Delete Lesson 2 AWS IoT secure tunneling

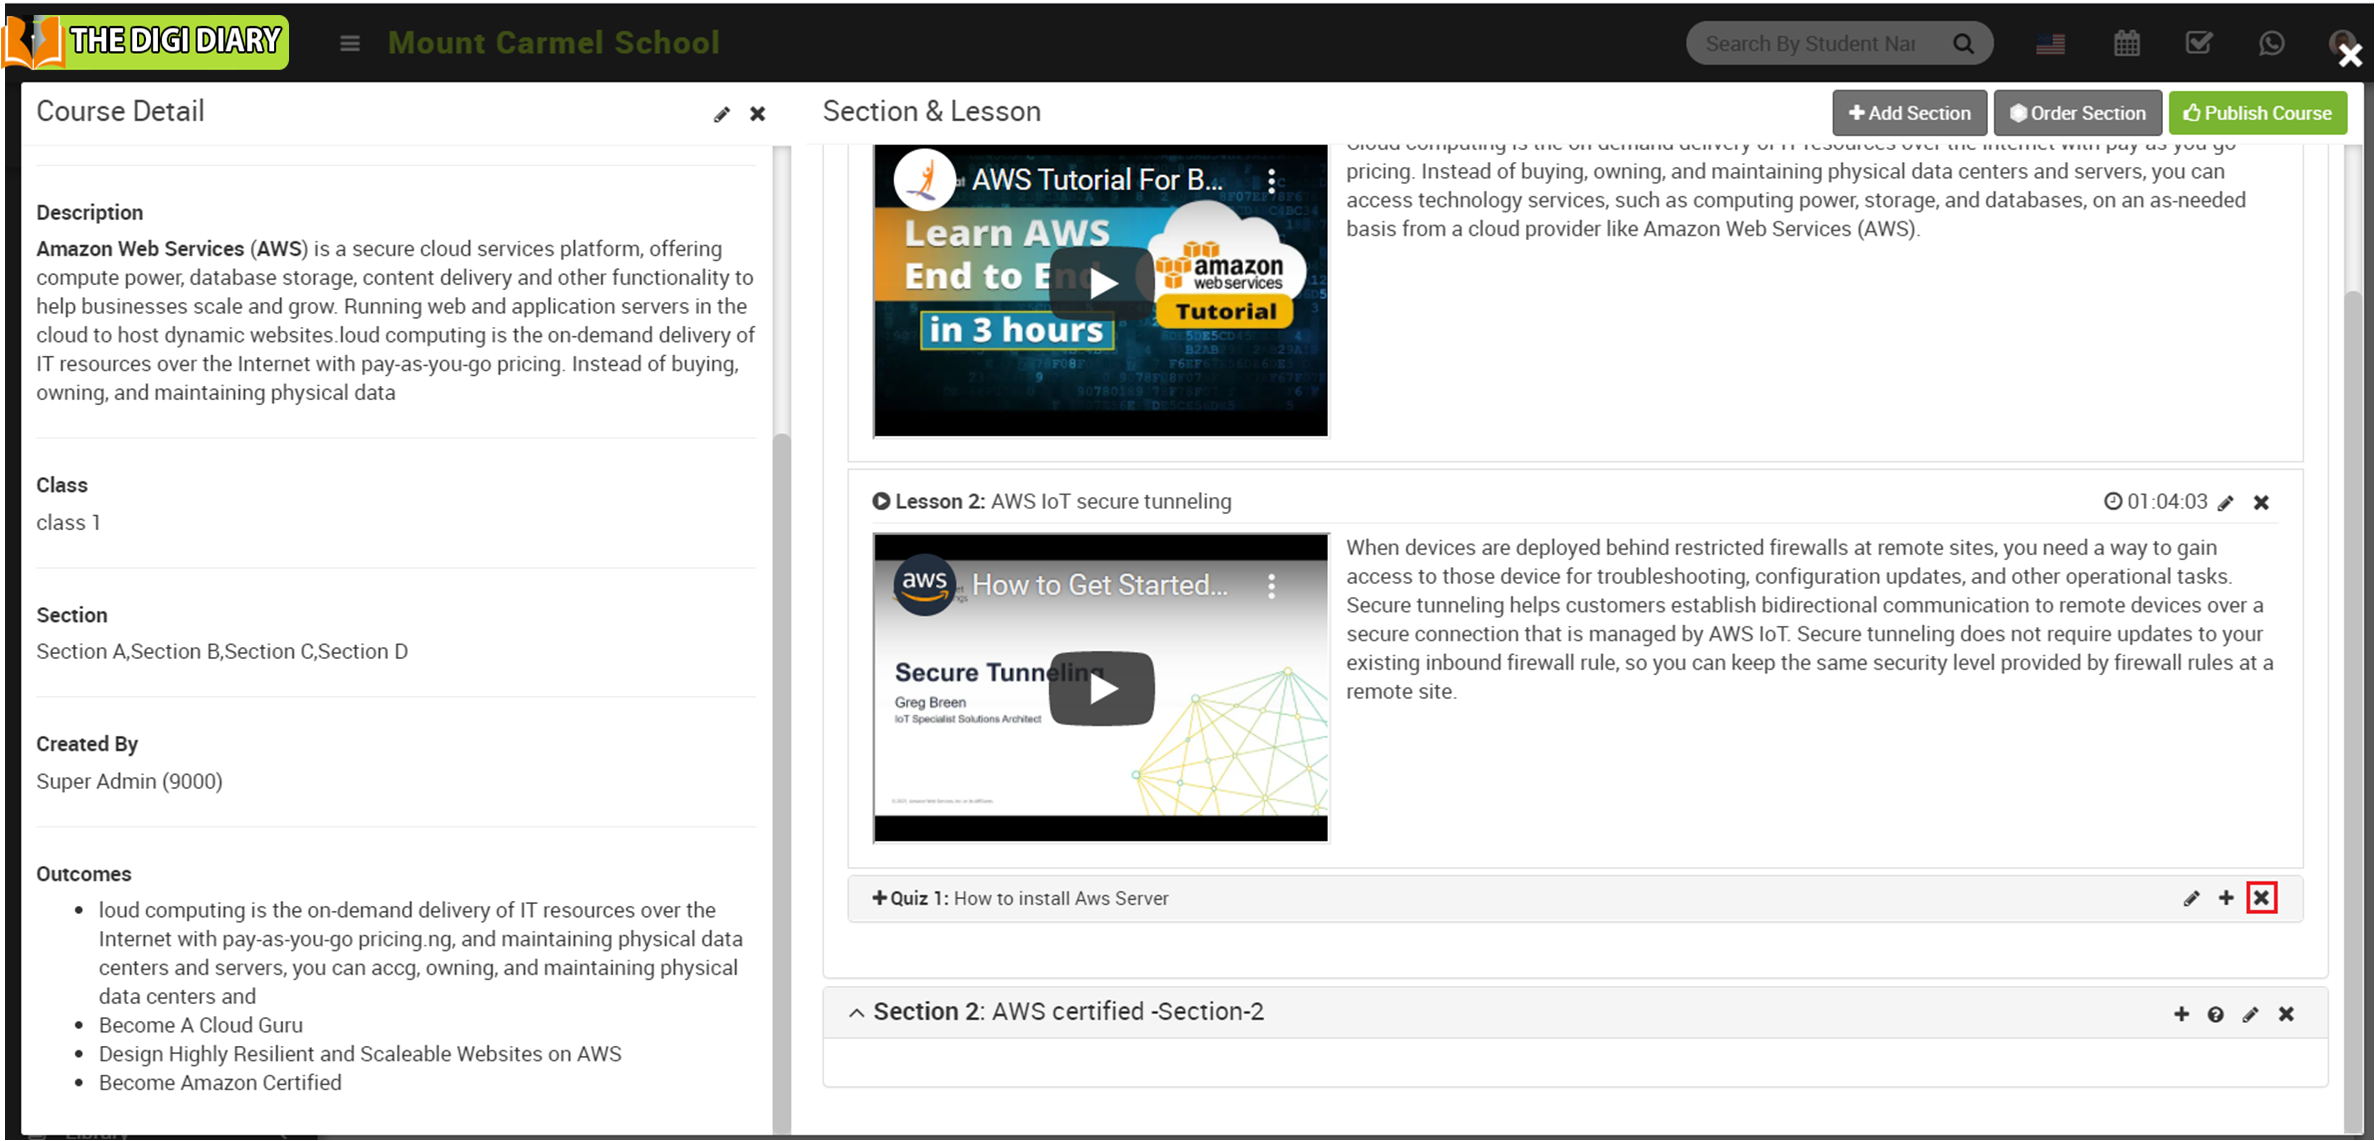tap(2261, 503)
